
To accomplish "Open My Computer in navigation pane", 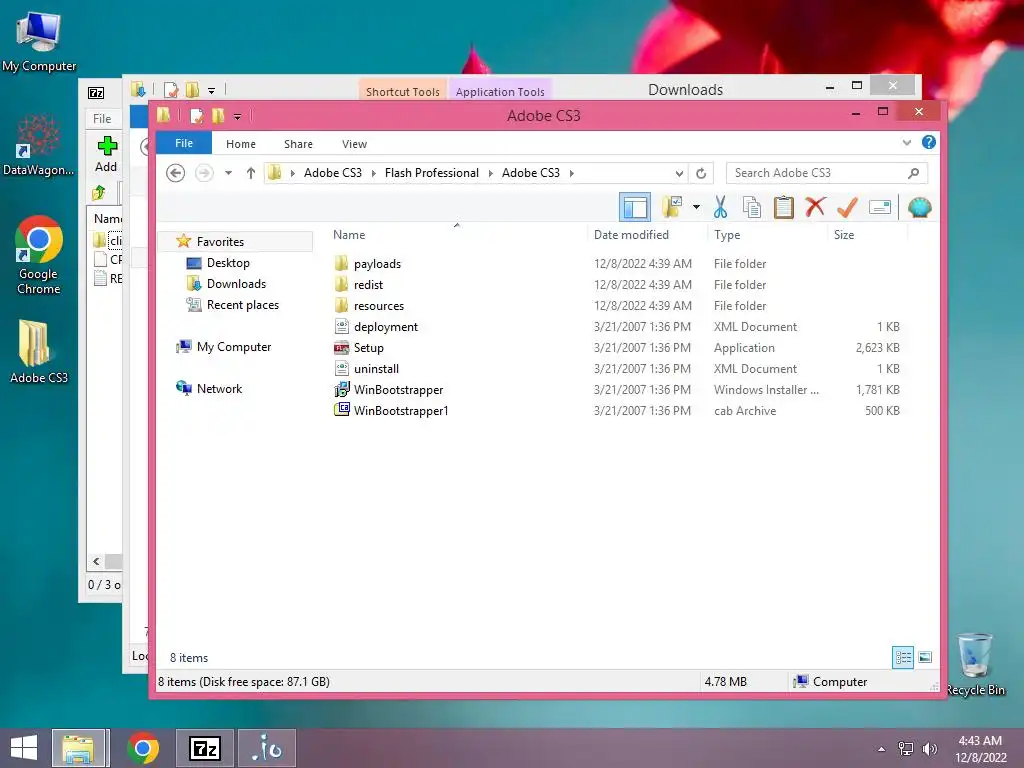I will [x=234, y=347].
